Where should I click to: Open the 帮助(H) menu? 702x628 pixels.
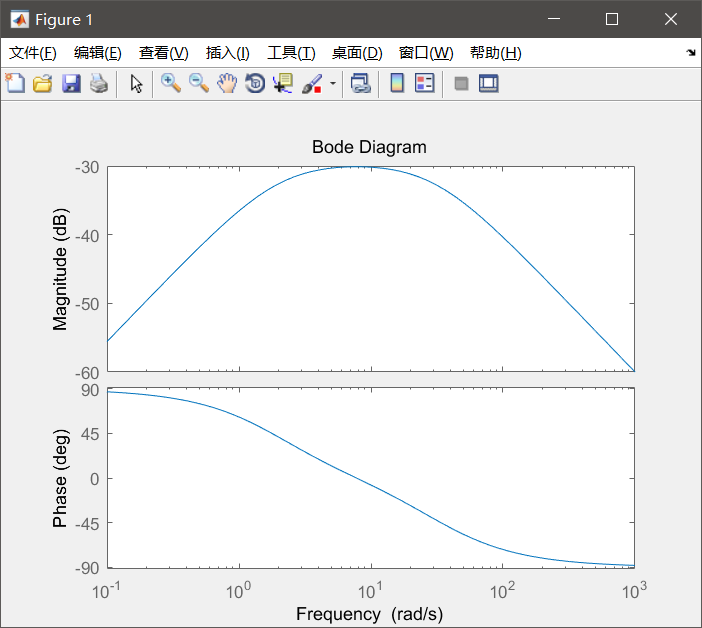pos(496,53)
